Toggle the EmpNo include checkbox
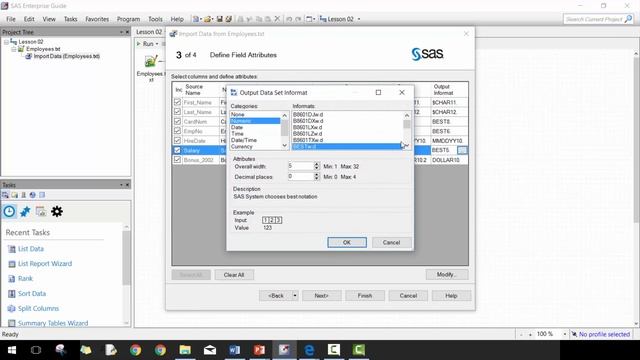This screenshot has width=640, height=360. click(177, 131)
